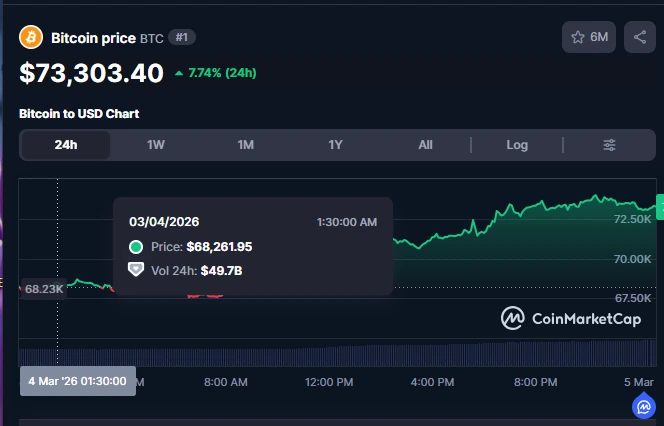This screenshot has height=426, width=664.
Task: Toggle the Log scale option
Action: tap(517, 145)
